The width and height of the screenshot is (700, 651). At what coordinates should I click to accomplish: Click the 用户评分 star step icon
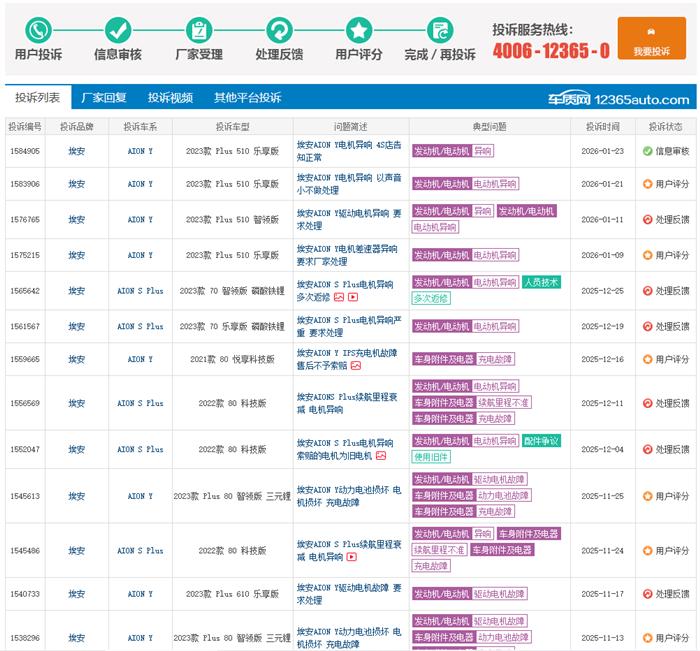pyautogui.click(x=358, y=30)
